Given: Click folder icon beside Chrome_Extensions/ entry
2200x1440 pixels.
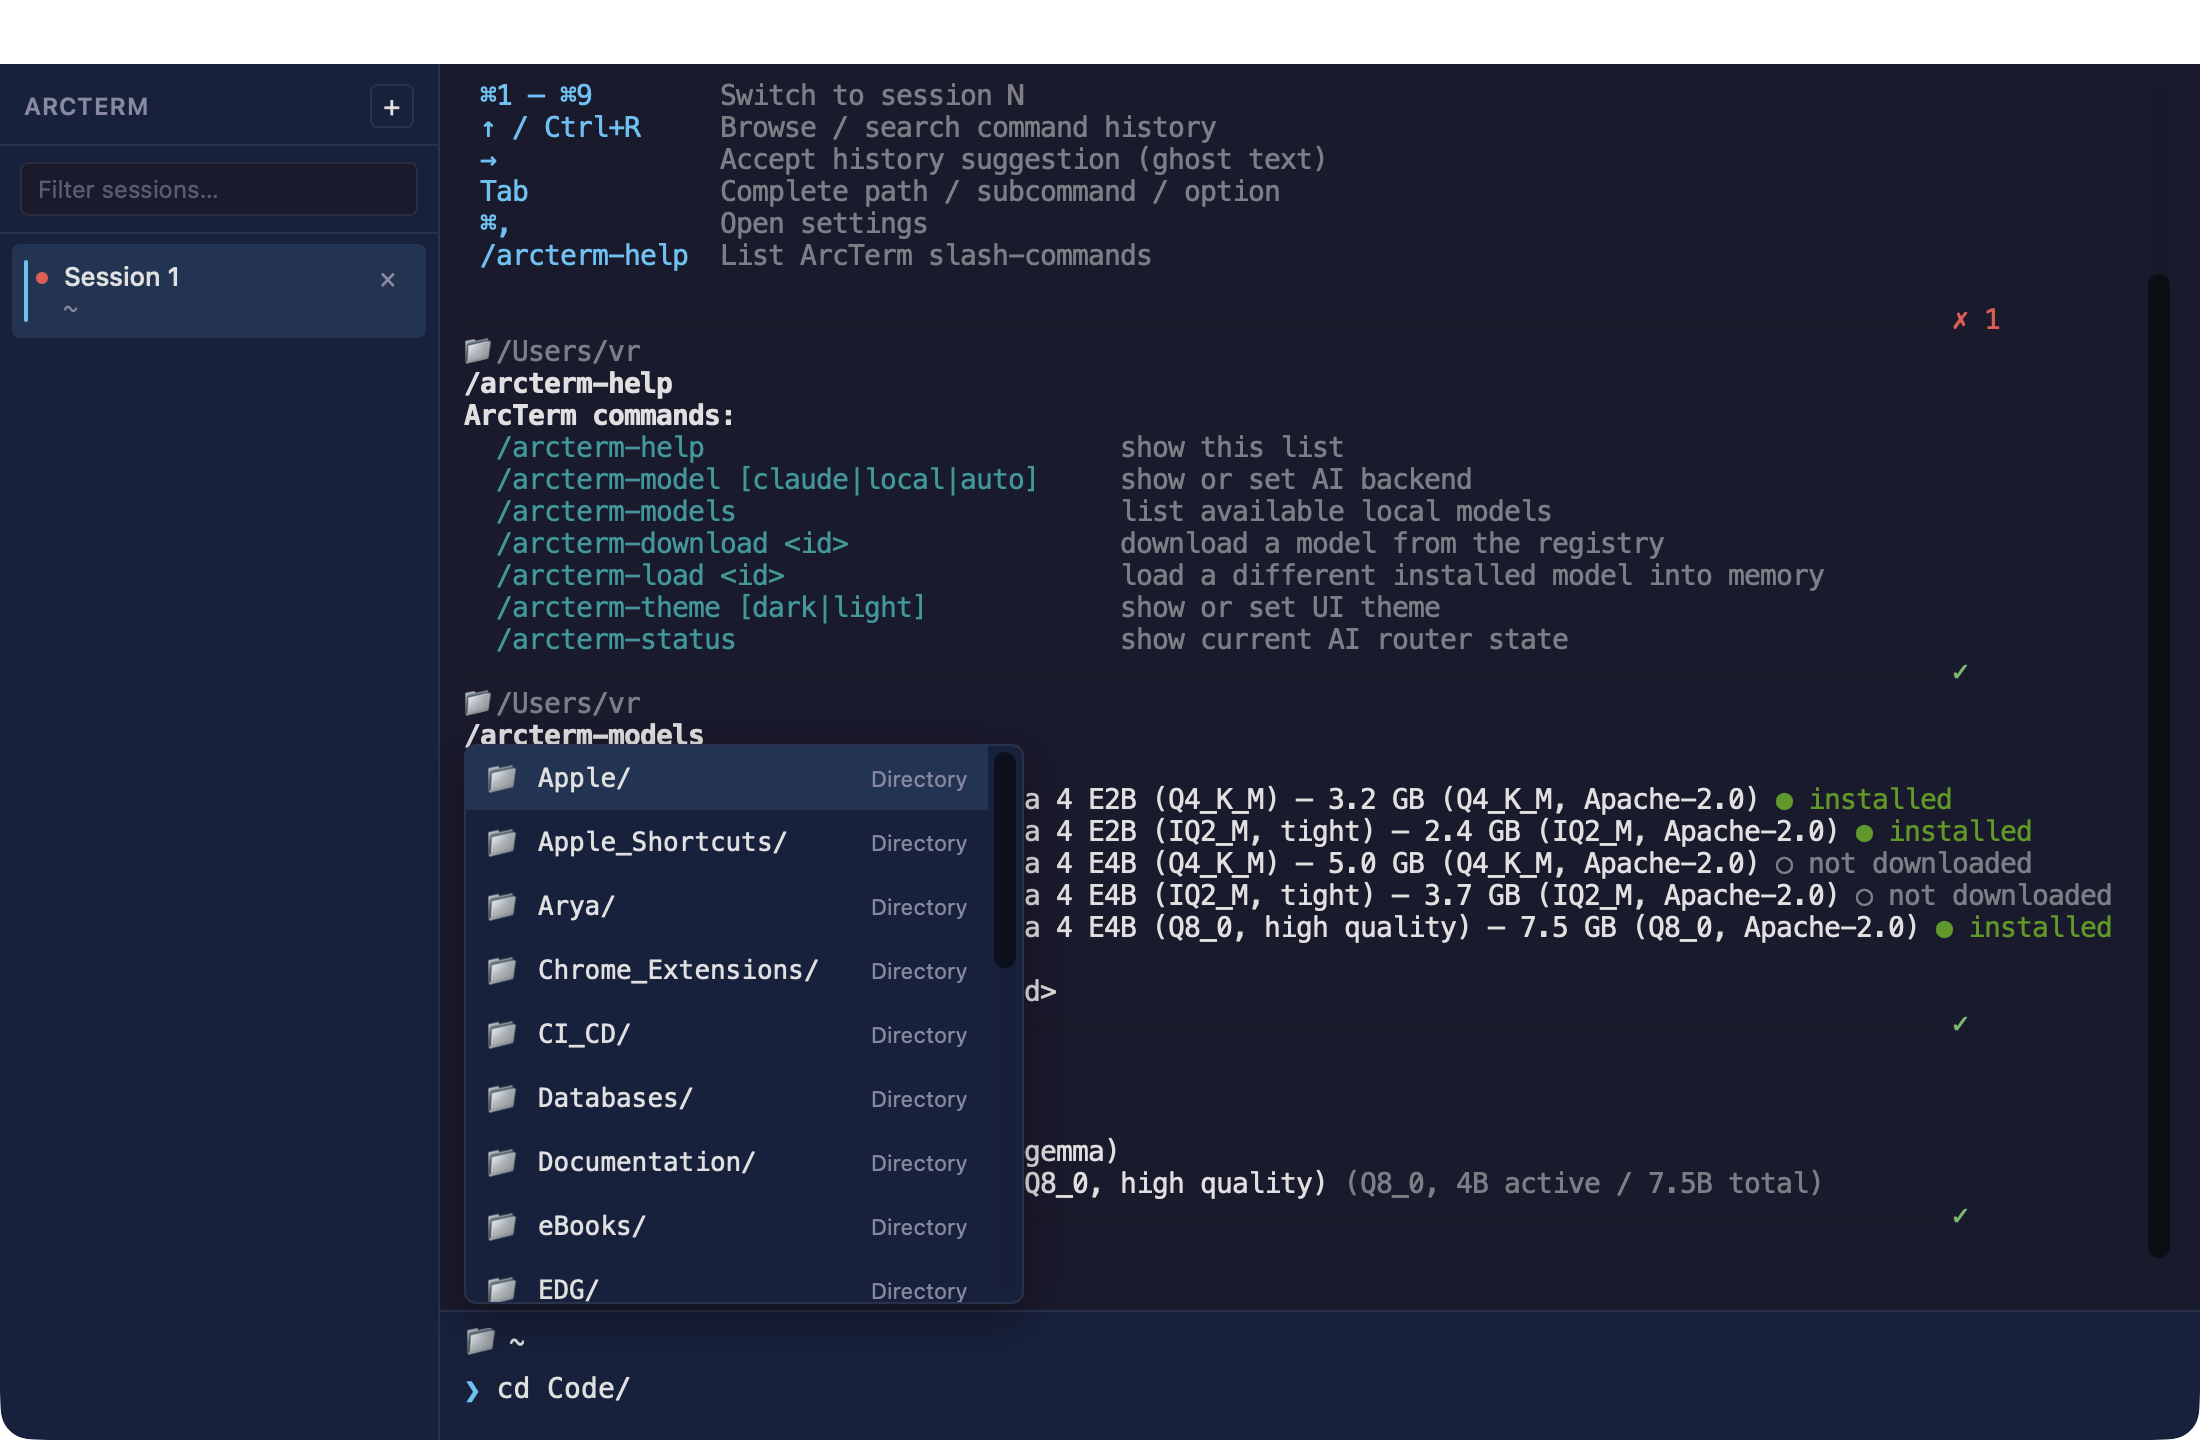Looking at the screenshot, I should (502, 970).
